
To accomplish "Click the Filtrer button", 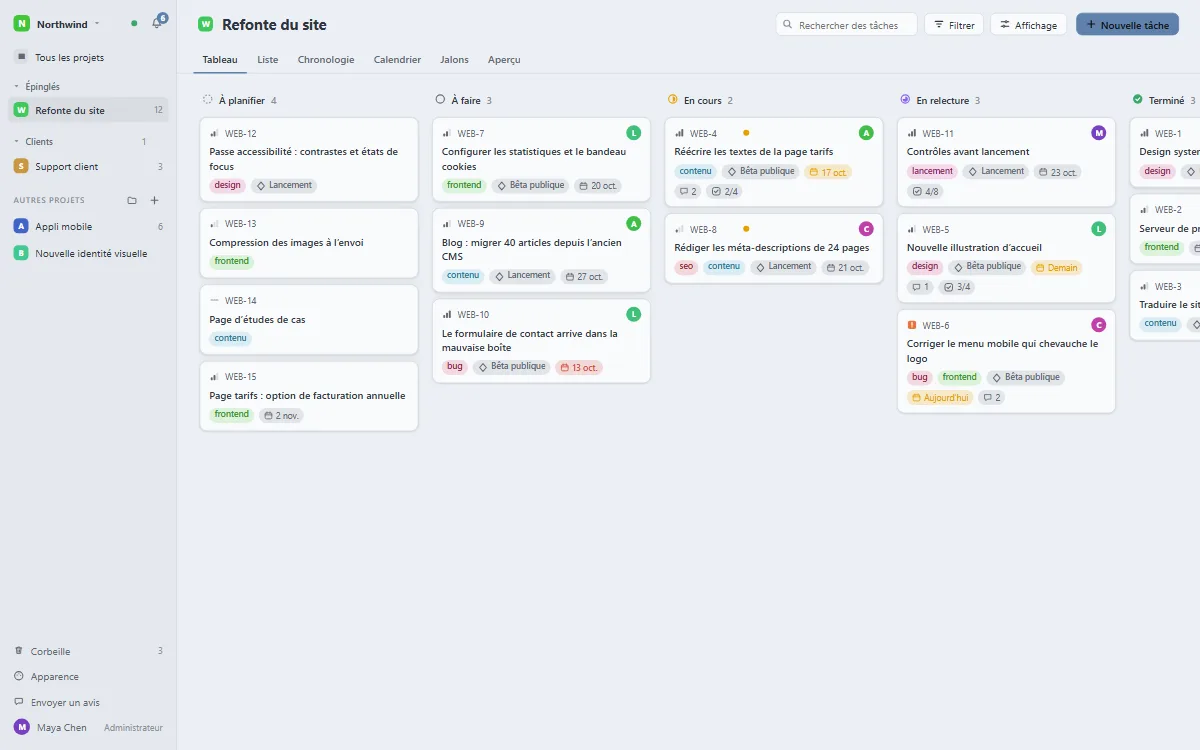I will (954, 25).
